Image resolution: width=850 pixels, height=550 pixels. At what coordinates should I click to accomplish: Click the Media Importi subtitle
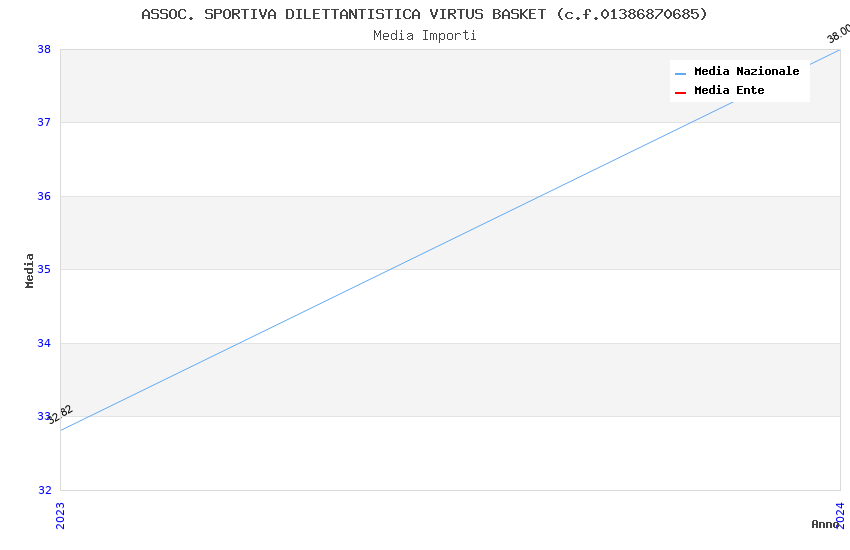424,36
